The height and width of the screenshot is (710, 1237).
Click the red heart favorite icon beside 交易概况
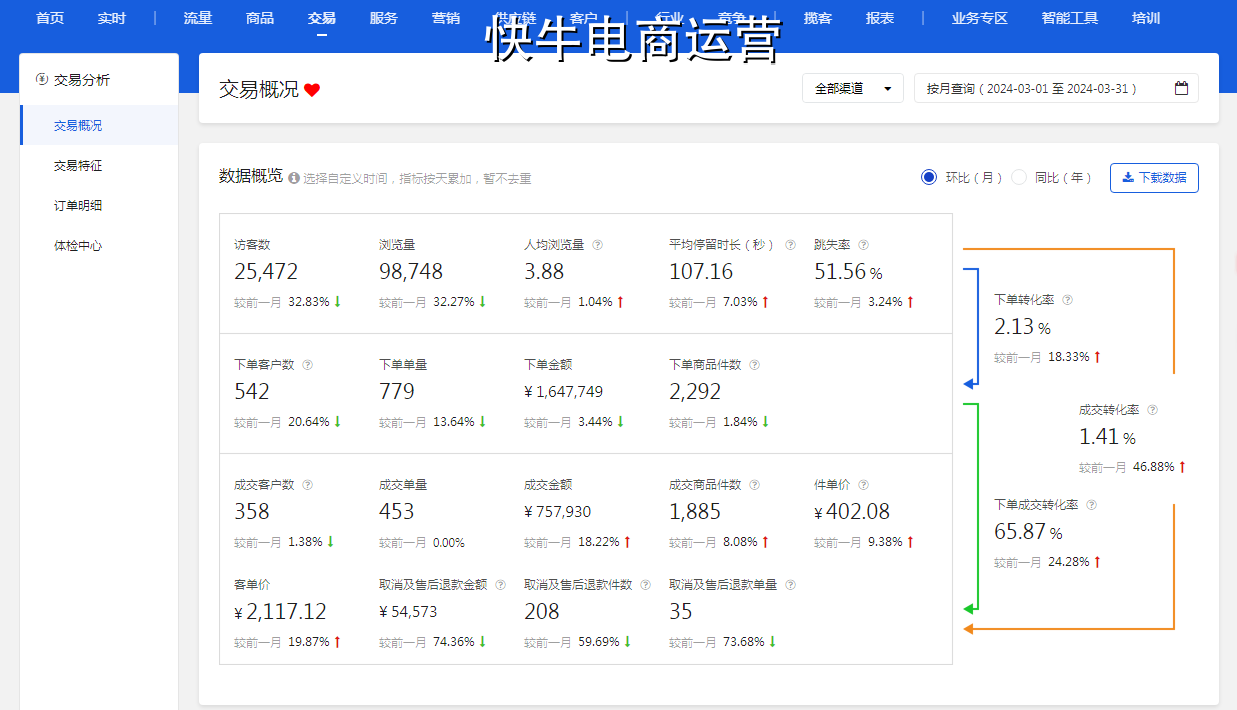pyautogui.click(x=312, y=89)
